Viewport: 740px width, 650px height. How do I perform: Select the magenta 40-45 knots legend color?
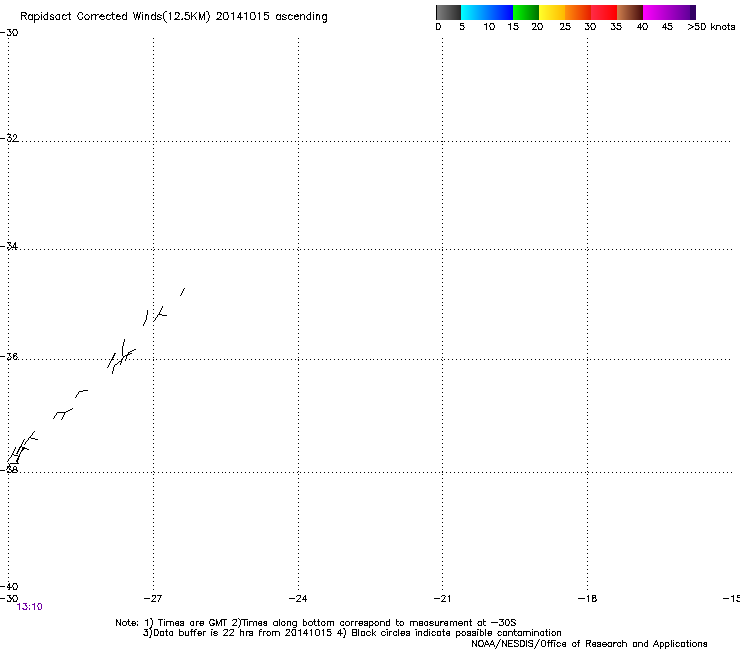pos(656,12)
